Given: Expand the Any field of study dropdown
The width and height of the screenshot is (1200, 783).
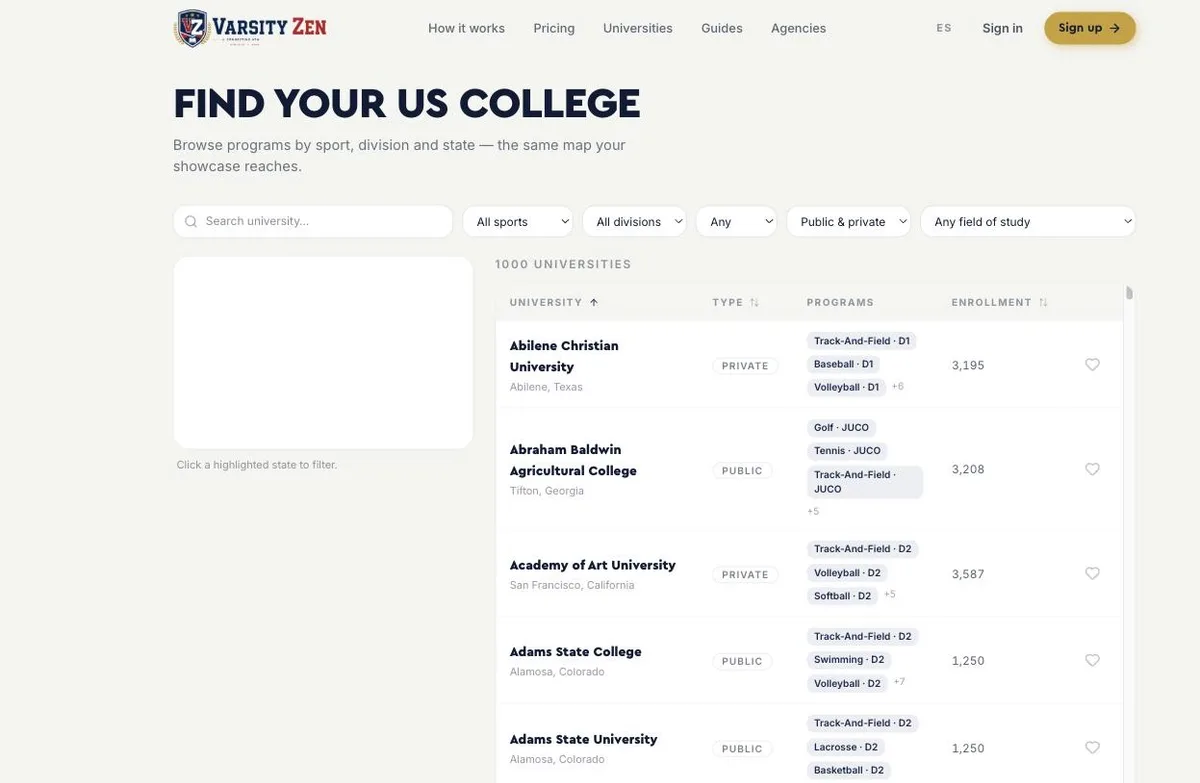Looking at the screenshot, I should [x=1028, y=222].
